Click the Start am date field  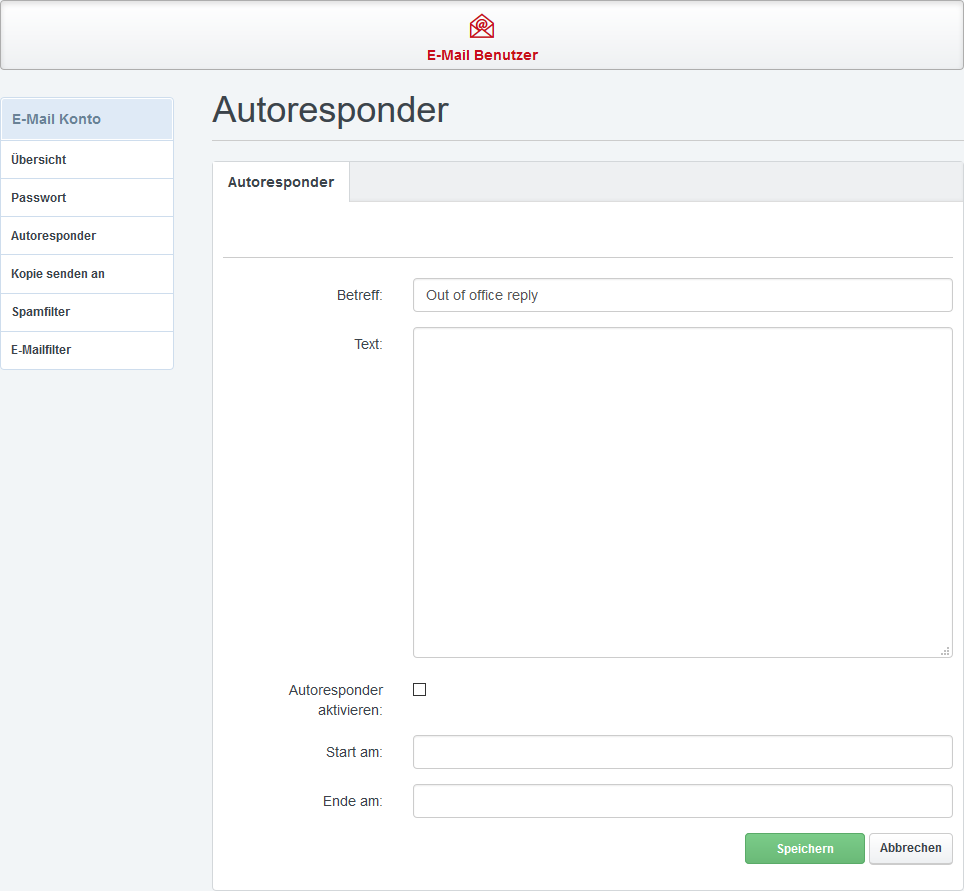pyautogui.click(x=682, y=752)
